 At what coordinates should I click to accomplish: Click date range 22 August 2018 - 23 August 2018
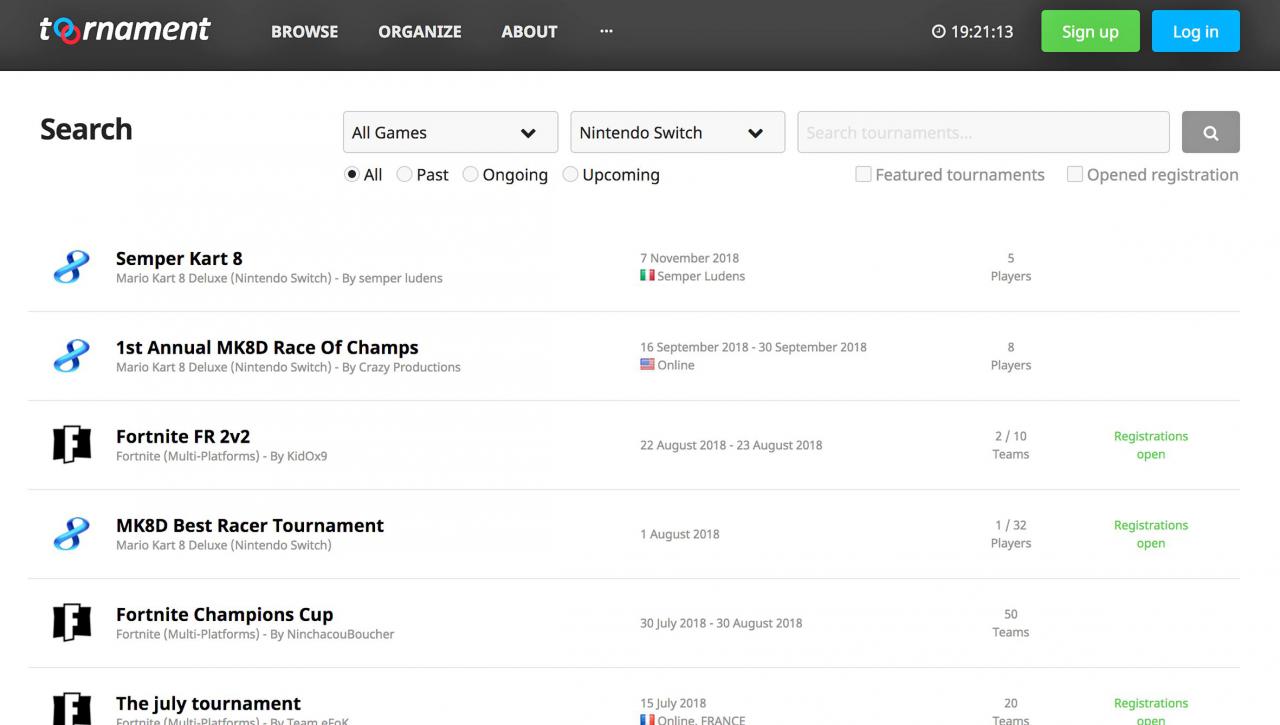(x=731, y=445)
